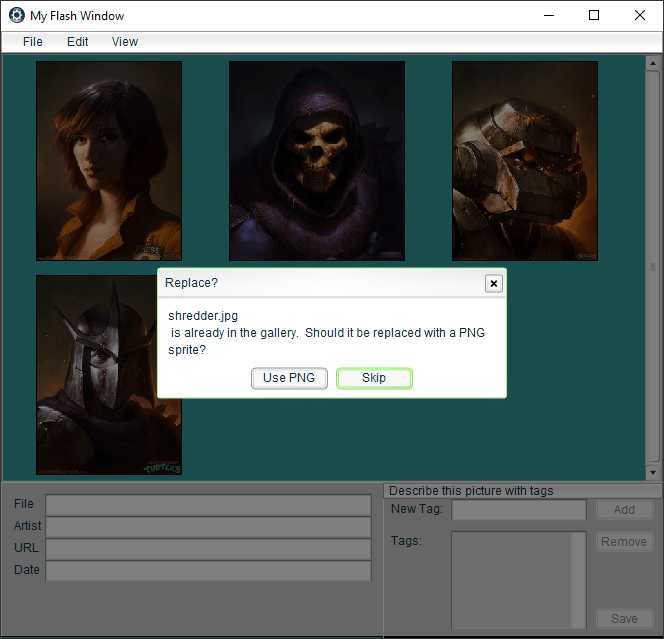Click the New Tag input box

[518, 510]
